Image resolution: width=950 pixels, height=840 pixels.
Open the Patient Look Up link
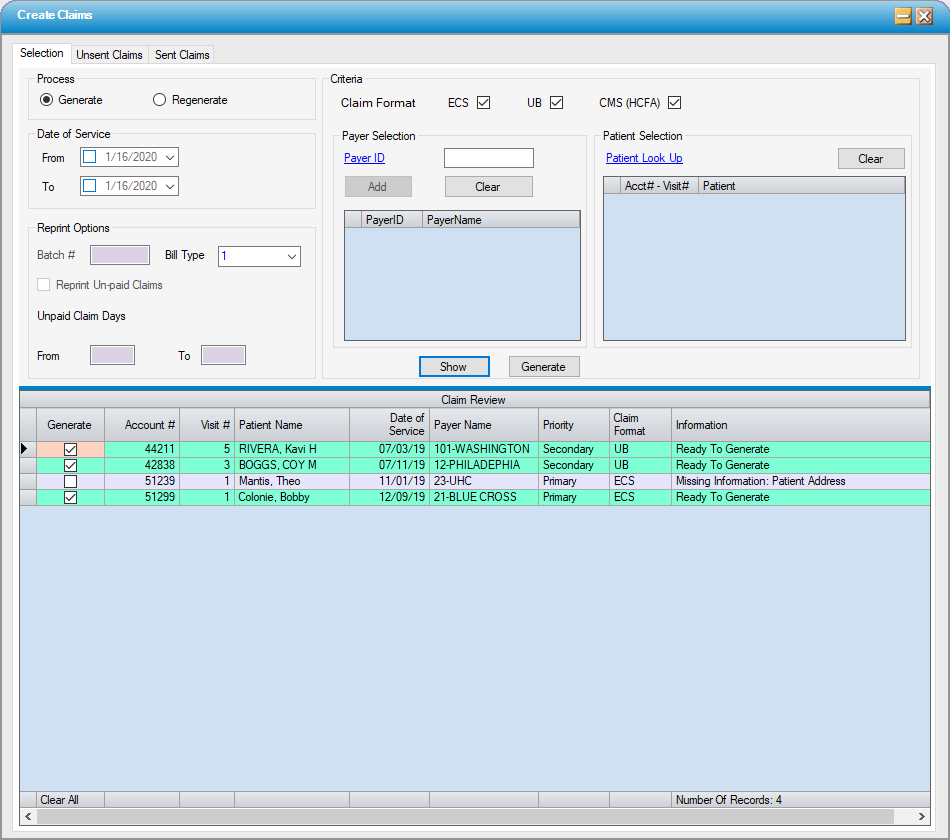pyautogui.click(x=644, y=158)
